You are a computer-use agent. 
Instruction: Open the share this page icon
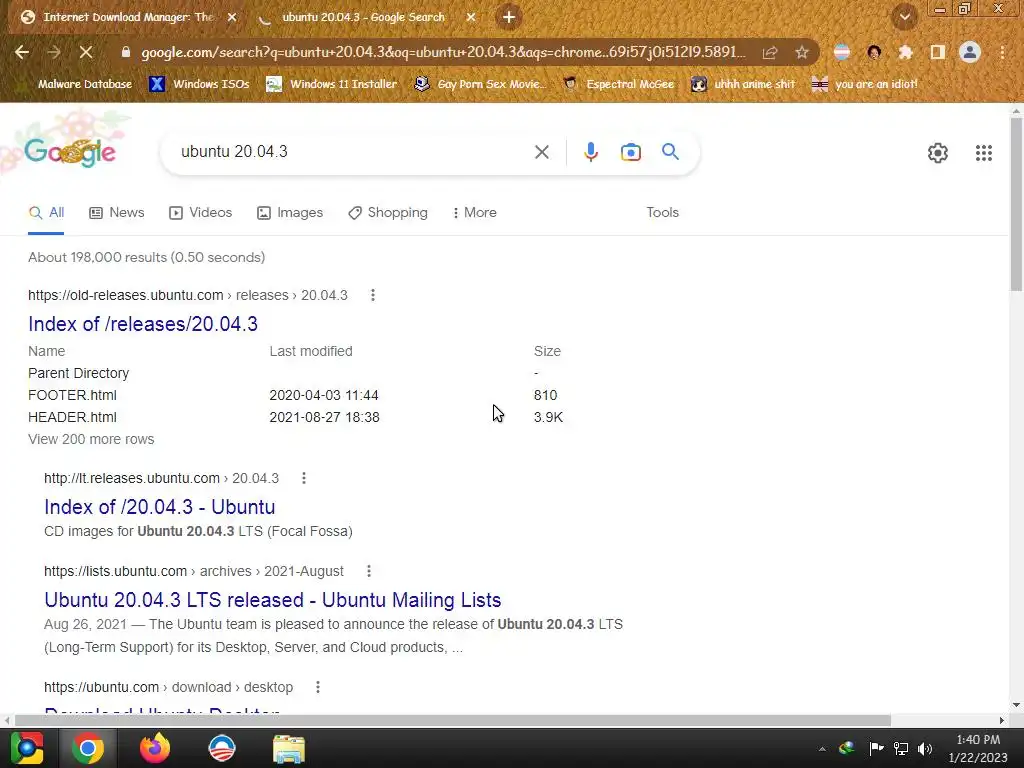pos(770,52)
